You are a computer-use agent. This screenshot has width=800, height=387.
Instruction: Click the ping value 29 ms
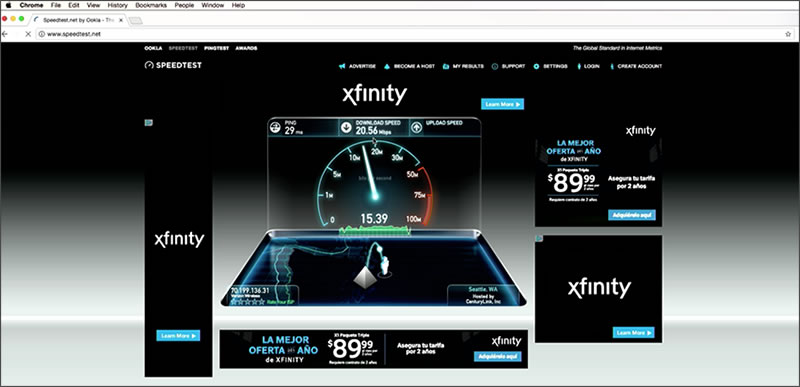(293, 131)
